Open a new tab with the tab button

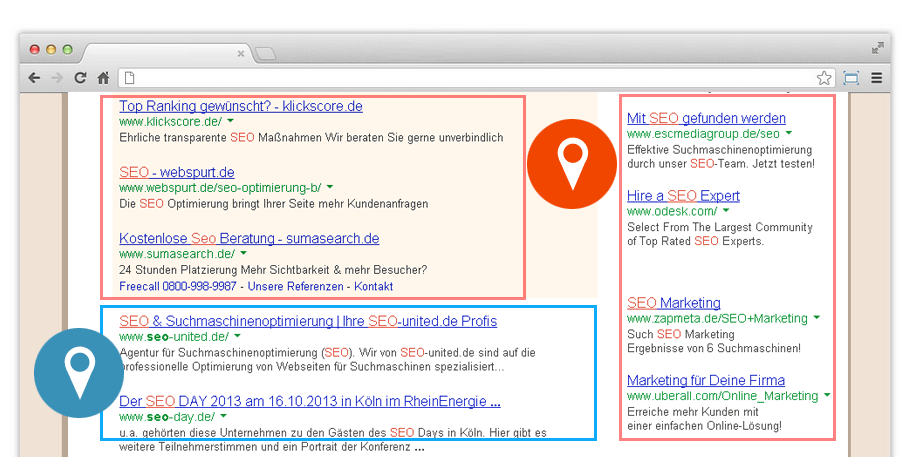click(265, 54)
